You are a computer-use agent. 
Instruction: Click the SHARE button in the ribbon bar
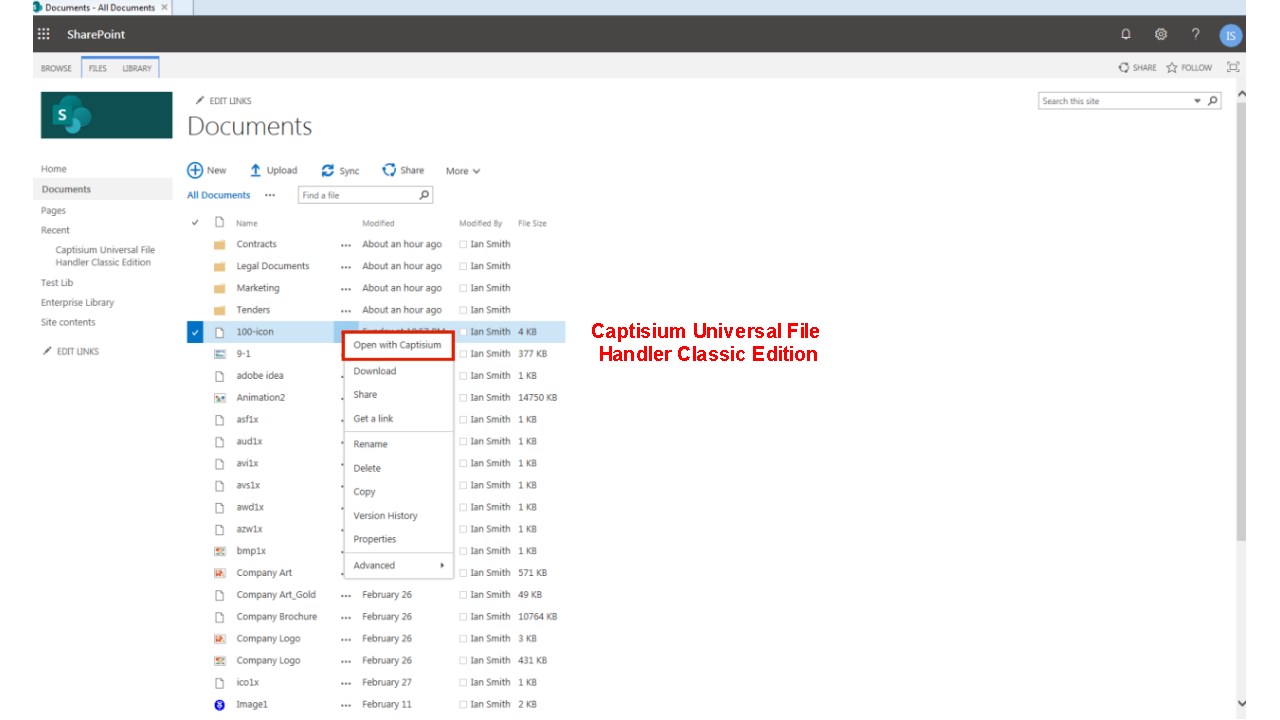tap(1138, 68)
